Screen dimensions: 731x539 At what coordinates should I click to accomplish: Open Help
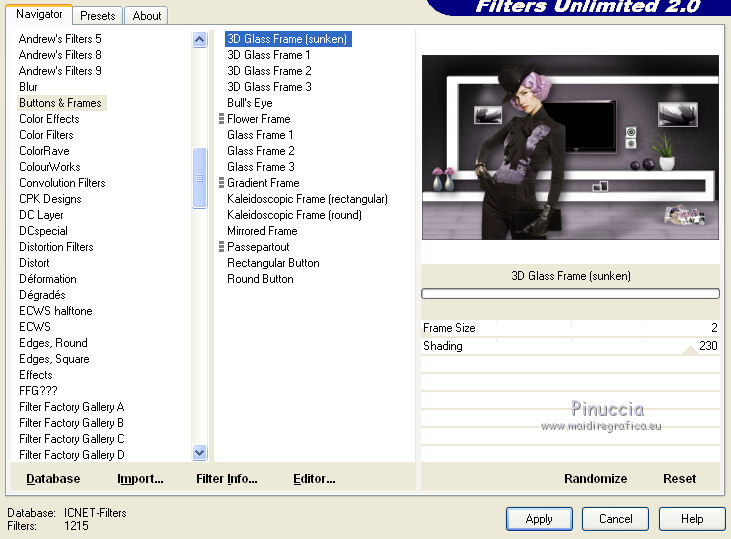pyautogui.click(x=692, y=519)
